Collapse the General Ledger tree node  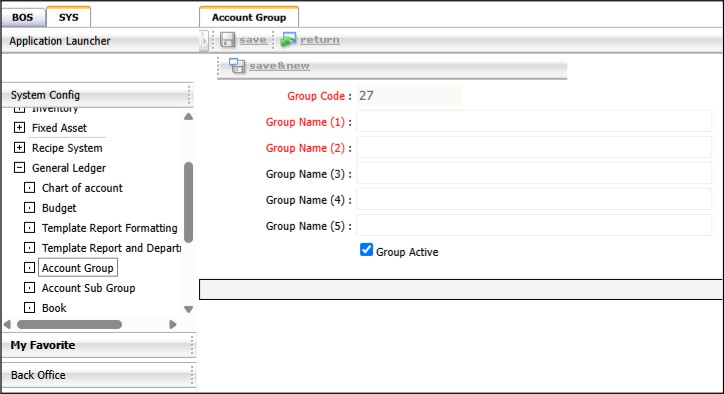point(19,168)
